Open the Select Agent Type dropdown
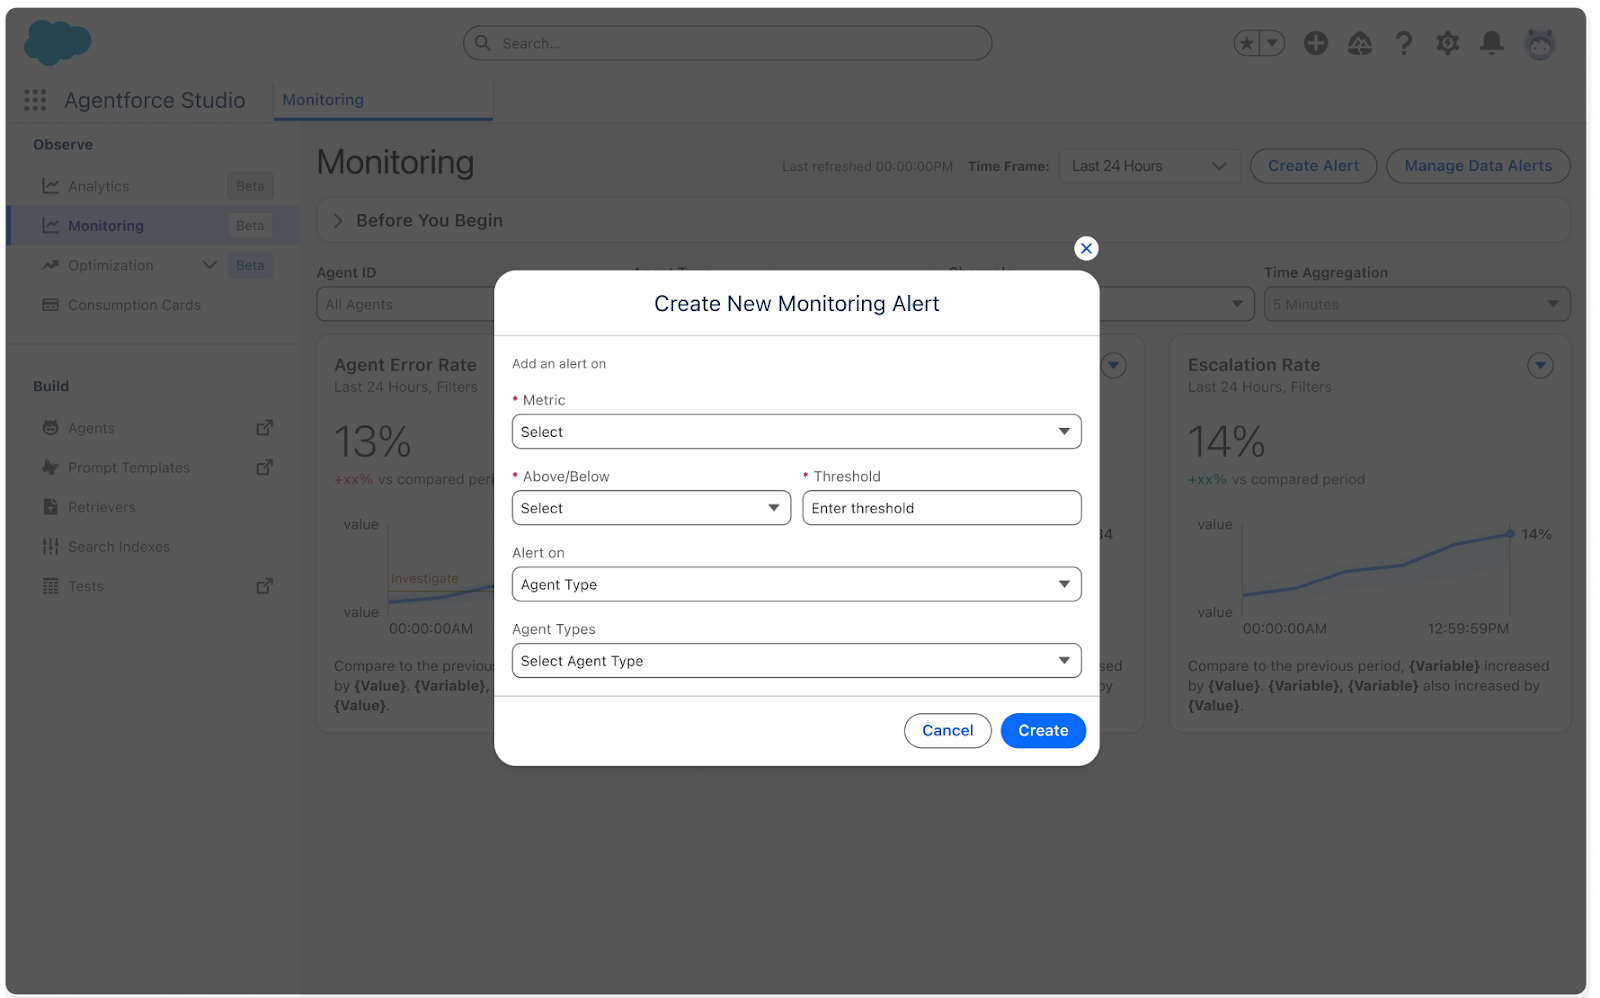 pos(796,661)
